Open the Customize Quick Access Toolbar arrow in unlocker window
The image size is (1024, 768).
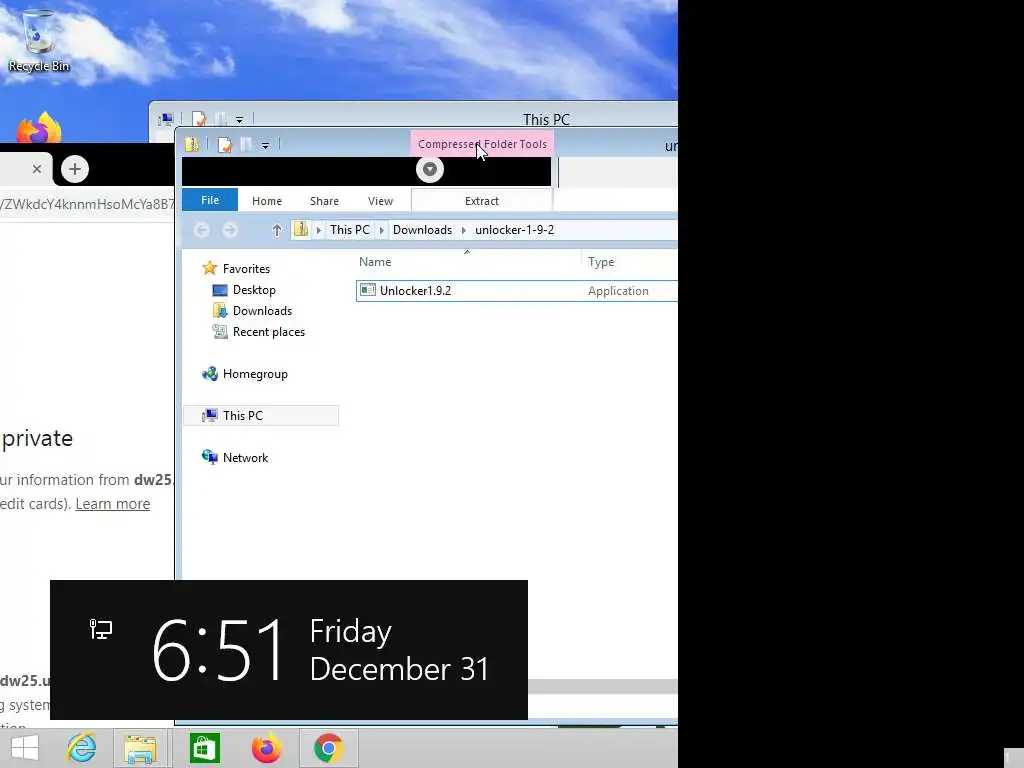tap(265, 146)
